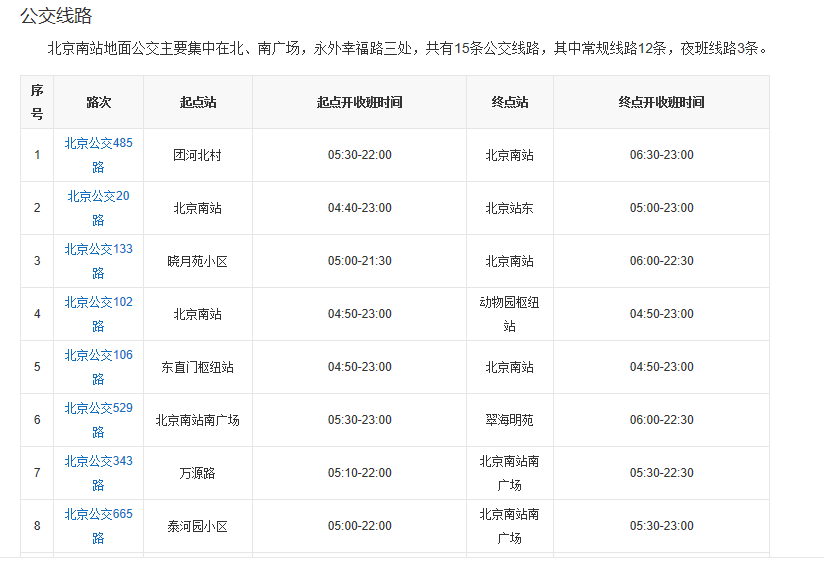Click the intro paragraph about 15条公交线路
Image resolution: width=824 pixels, height=562 pixels.
click(x=408, y=48)
